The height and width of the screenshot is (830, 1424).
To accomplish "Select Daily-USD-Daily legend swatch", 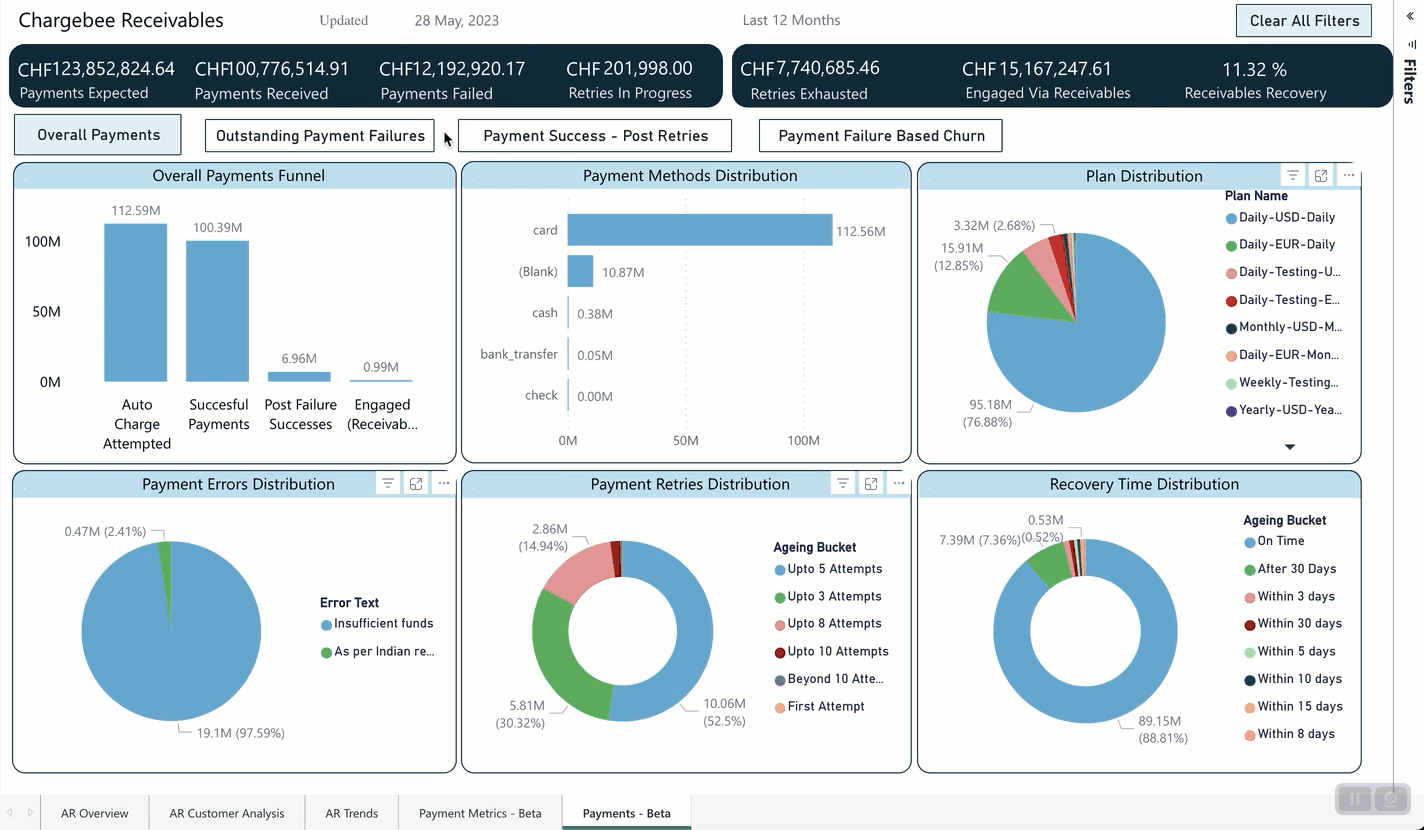I will (1231, 218).
